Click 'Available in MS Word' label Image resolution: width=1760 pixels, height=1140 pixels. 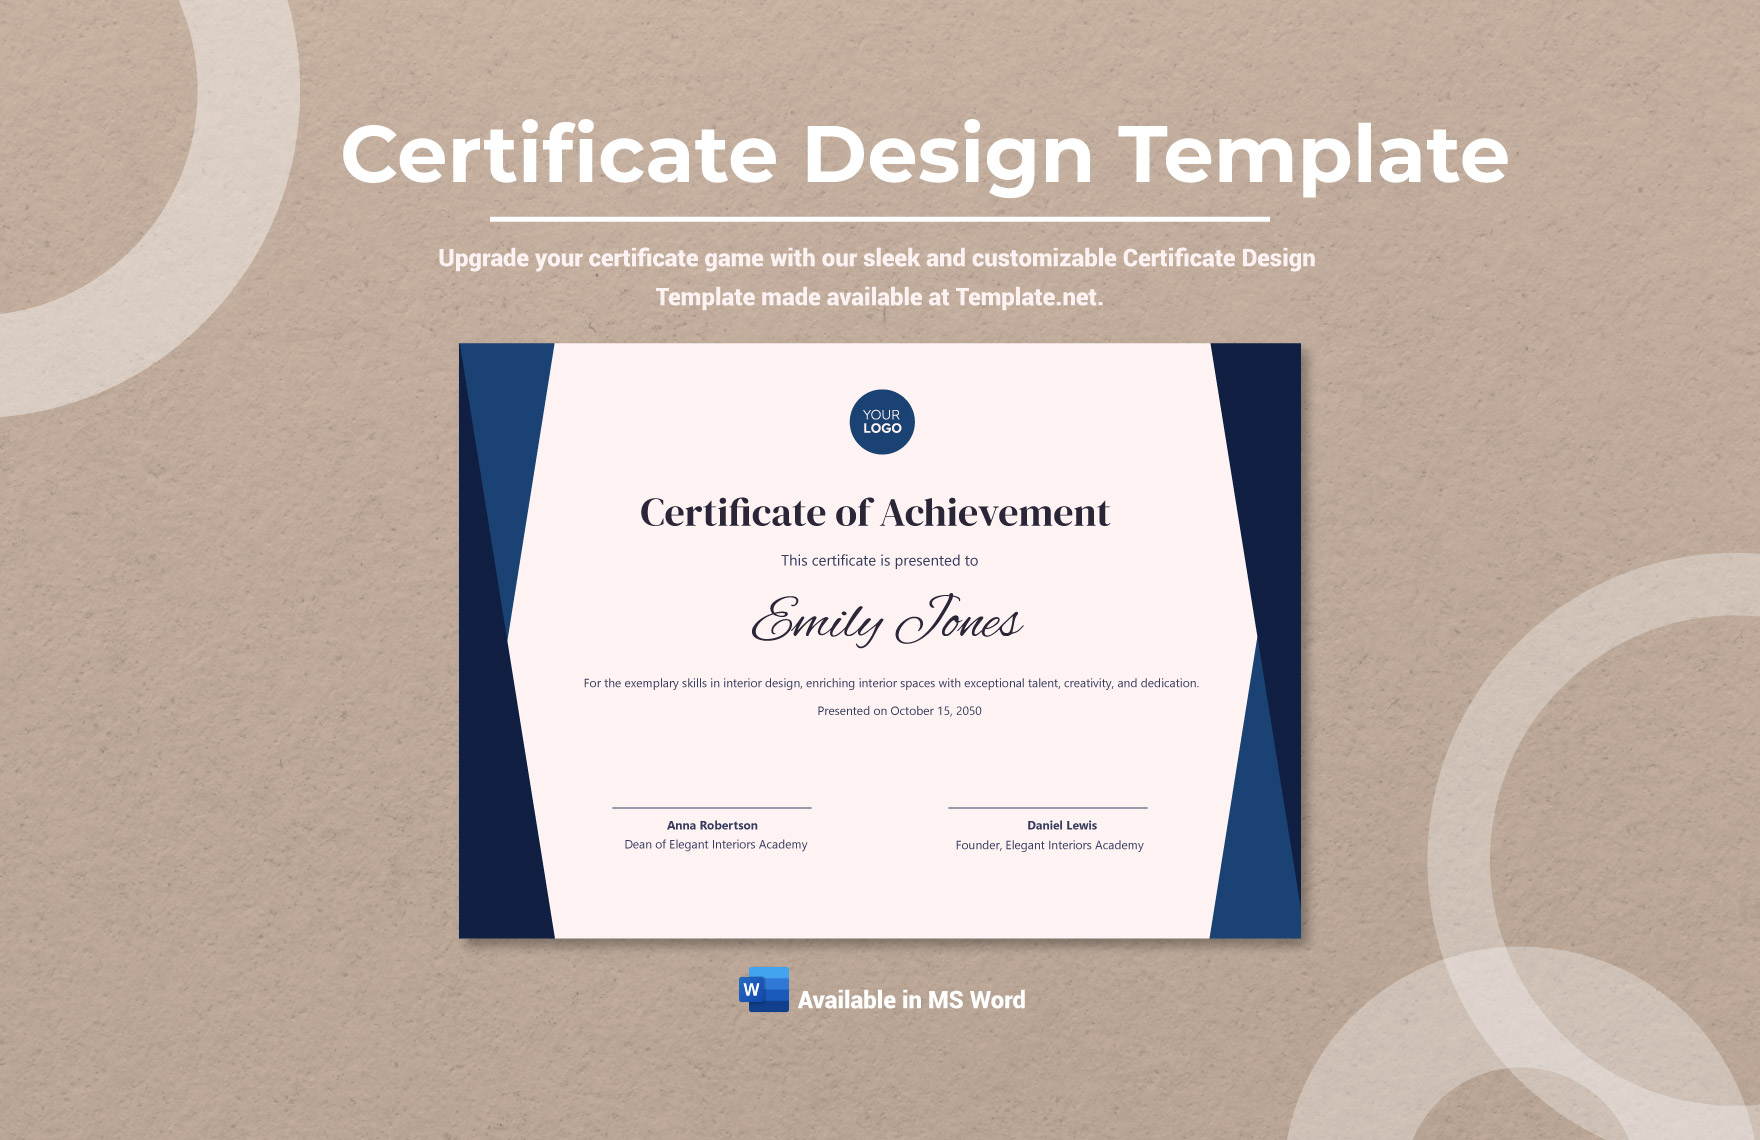click(910, 1000)
